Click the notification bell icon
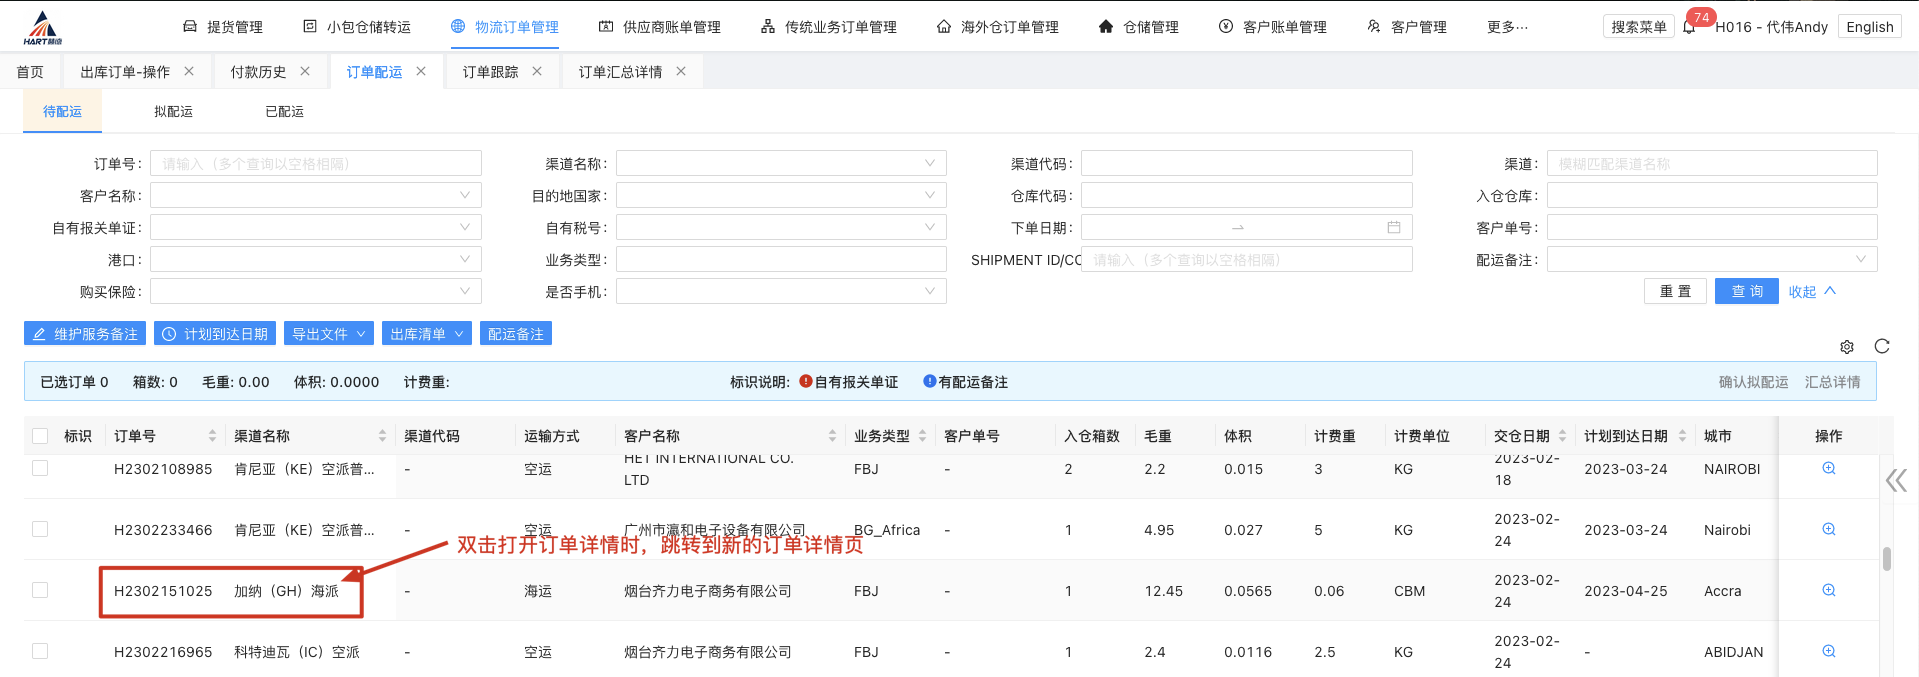1919x677 pixels. 1689,27
